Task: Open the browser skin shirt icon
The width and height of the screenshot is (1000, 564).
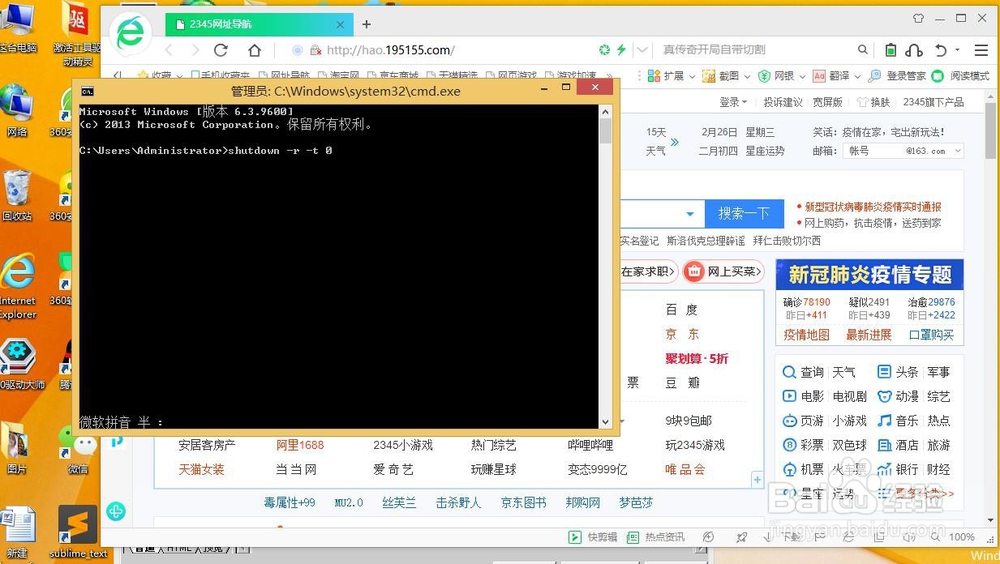Action: coord(918,18)
